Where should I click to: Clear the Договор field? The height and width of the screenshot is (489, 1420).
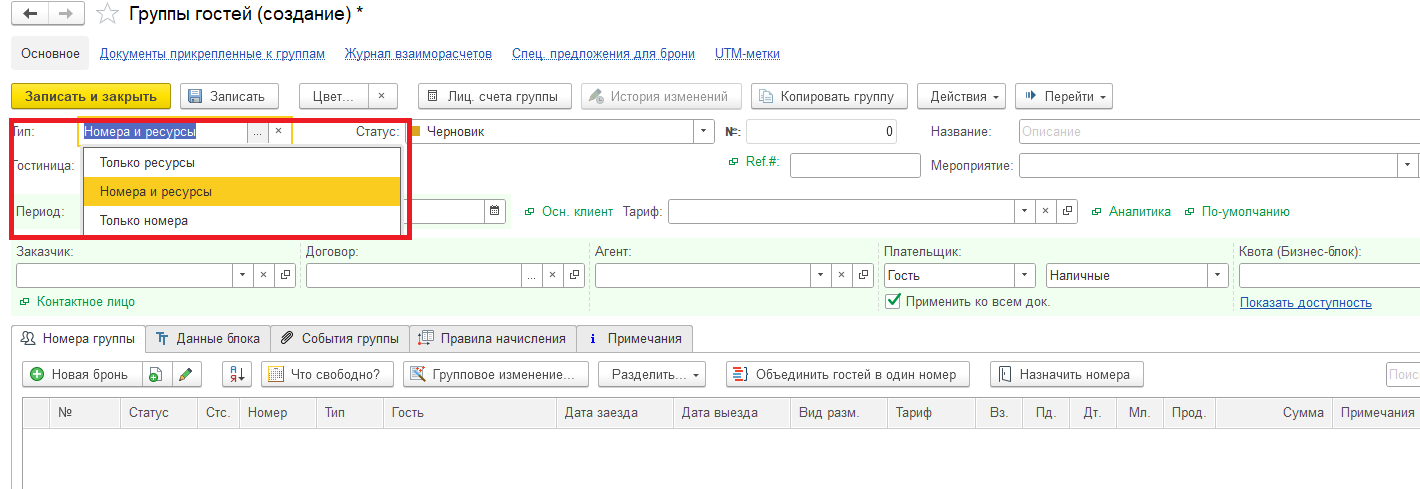(x=553, y=275)
